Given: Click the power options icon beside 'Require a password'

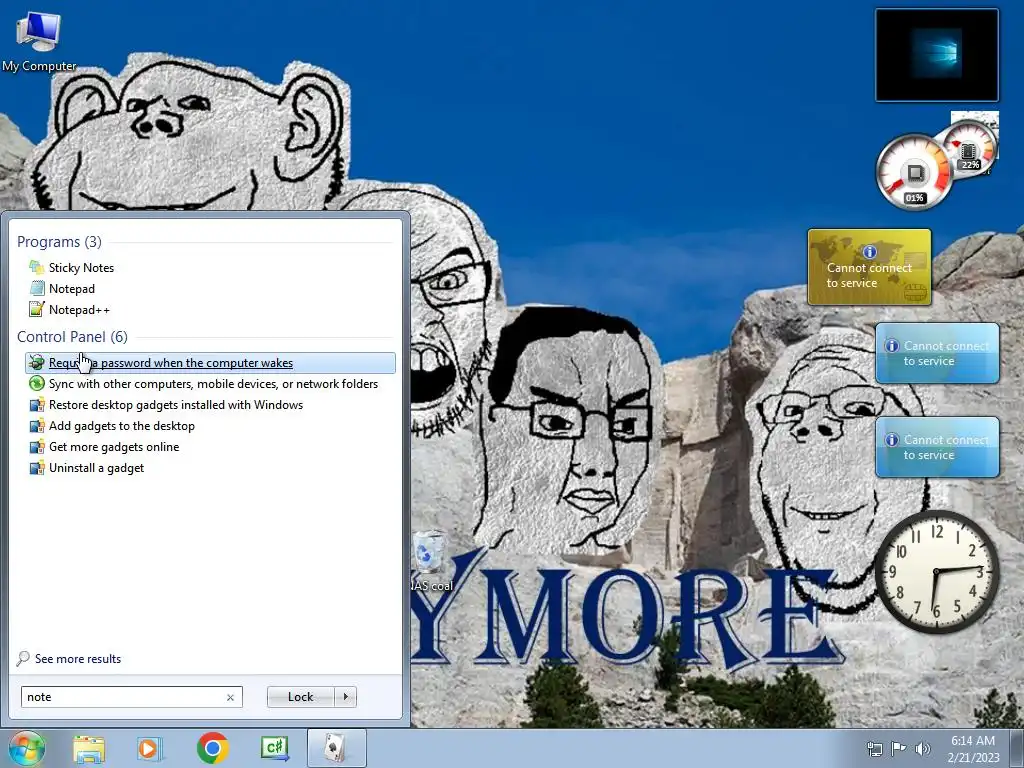Looking at the screenshot, I should [37, 363].
